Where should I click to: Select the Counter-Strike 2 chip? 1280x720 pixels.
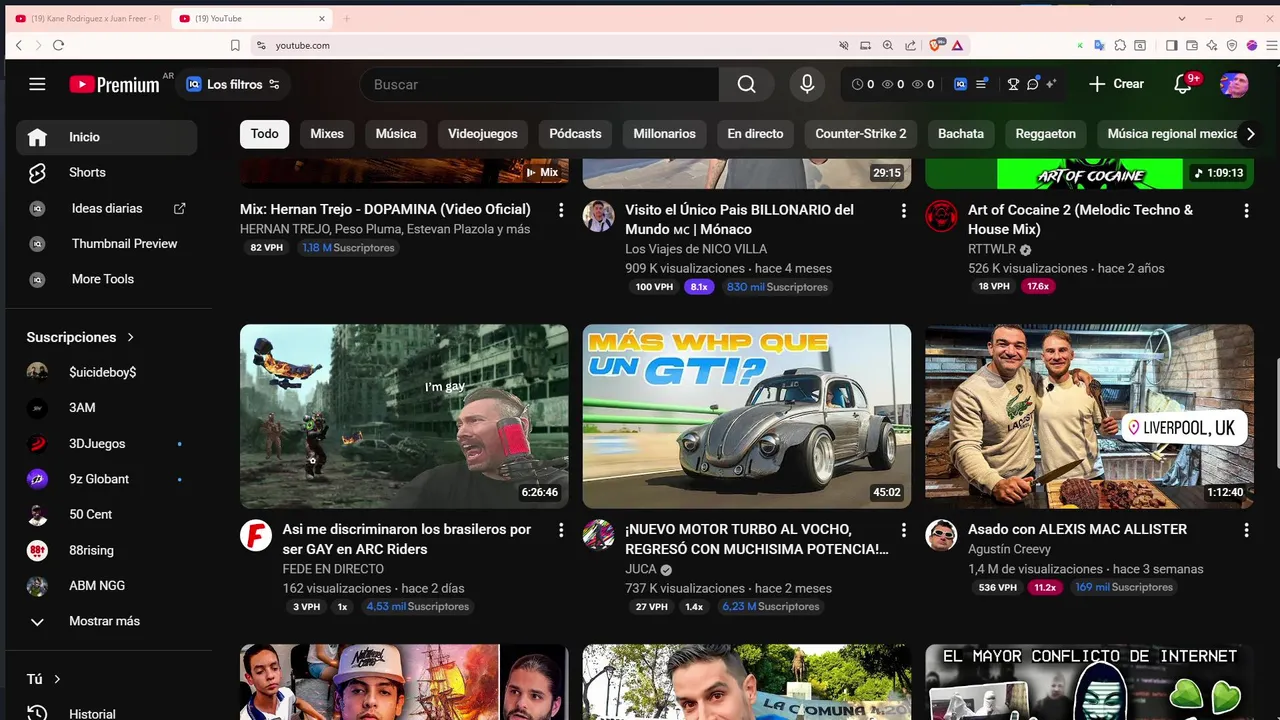(861, 134)
